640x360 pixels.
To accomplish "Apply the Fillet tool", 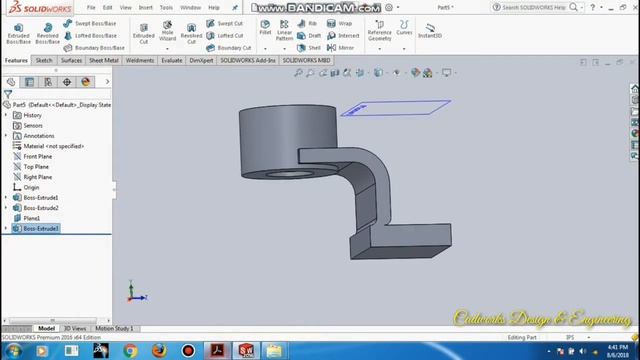I will pos(265,27).
